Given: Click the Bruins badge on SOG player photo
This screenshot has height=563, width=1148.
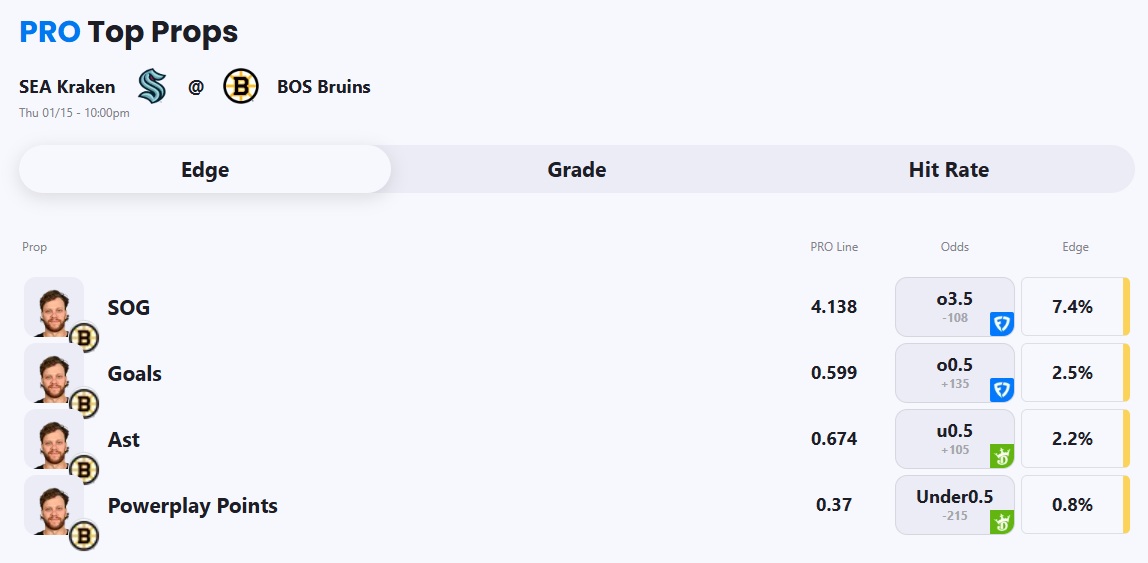Looking at the screenshot, I should click(x=85, y=339).
